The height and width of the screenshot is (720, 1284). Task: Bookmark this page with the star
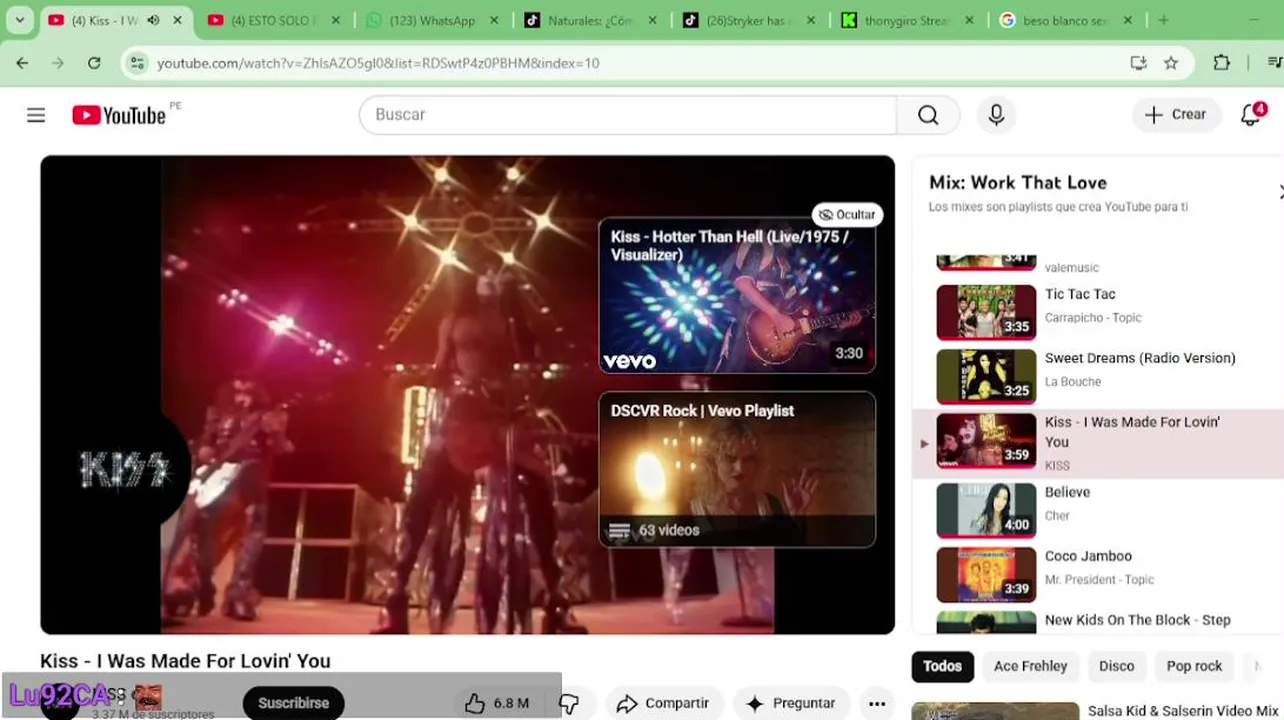(1171, 63)
